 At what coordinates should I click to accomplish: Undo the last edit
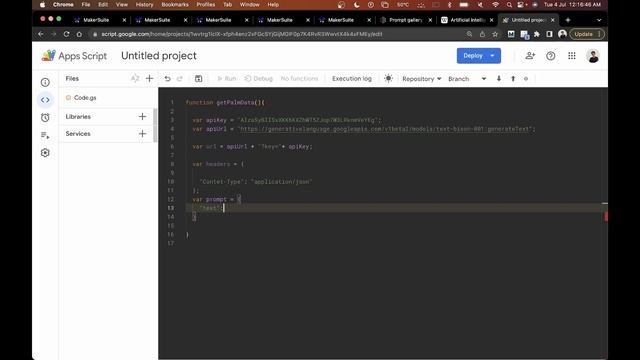(167, 79)
